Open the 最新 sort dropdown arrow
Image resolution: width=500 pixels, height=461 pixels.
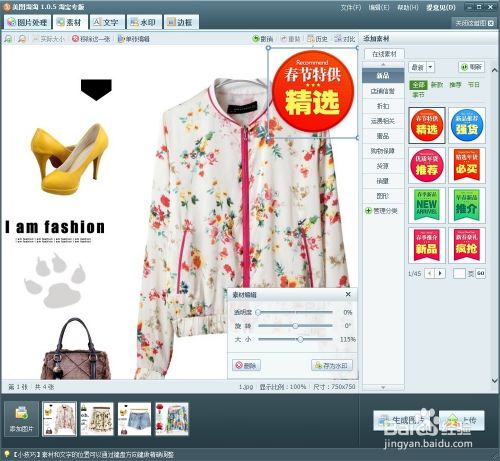pos(431,67)
